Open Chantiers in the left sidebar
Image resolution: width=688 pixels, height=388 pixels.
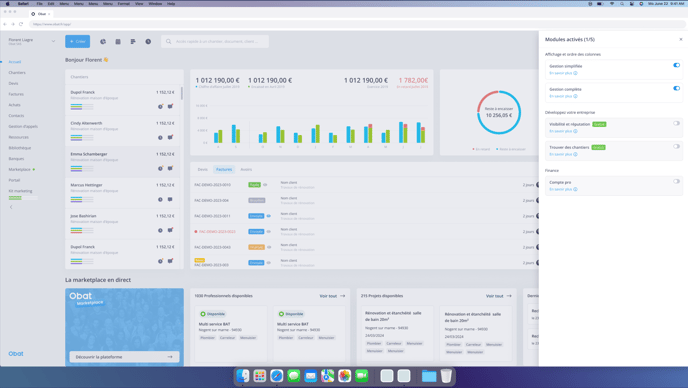coord(17,72)
